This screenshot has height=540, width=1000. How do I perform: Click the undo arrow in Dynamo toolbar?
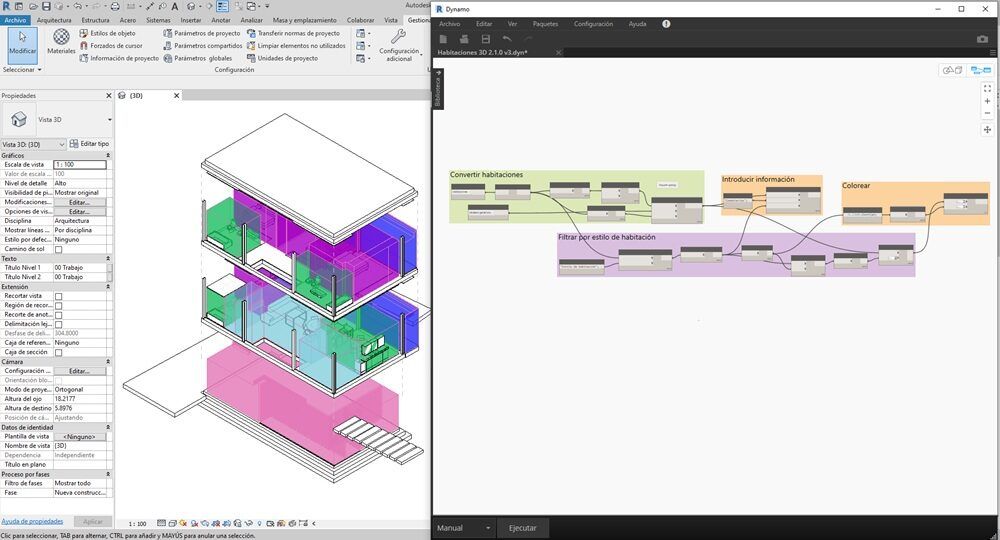[x=507, y=39]
